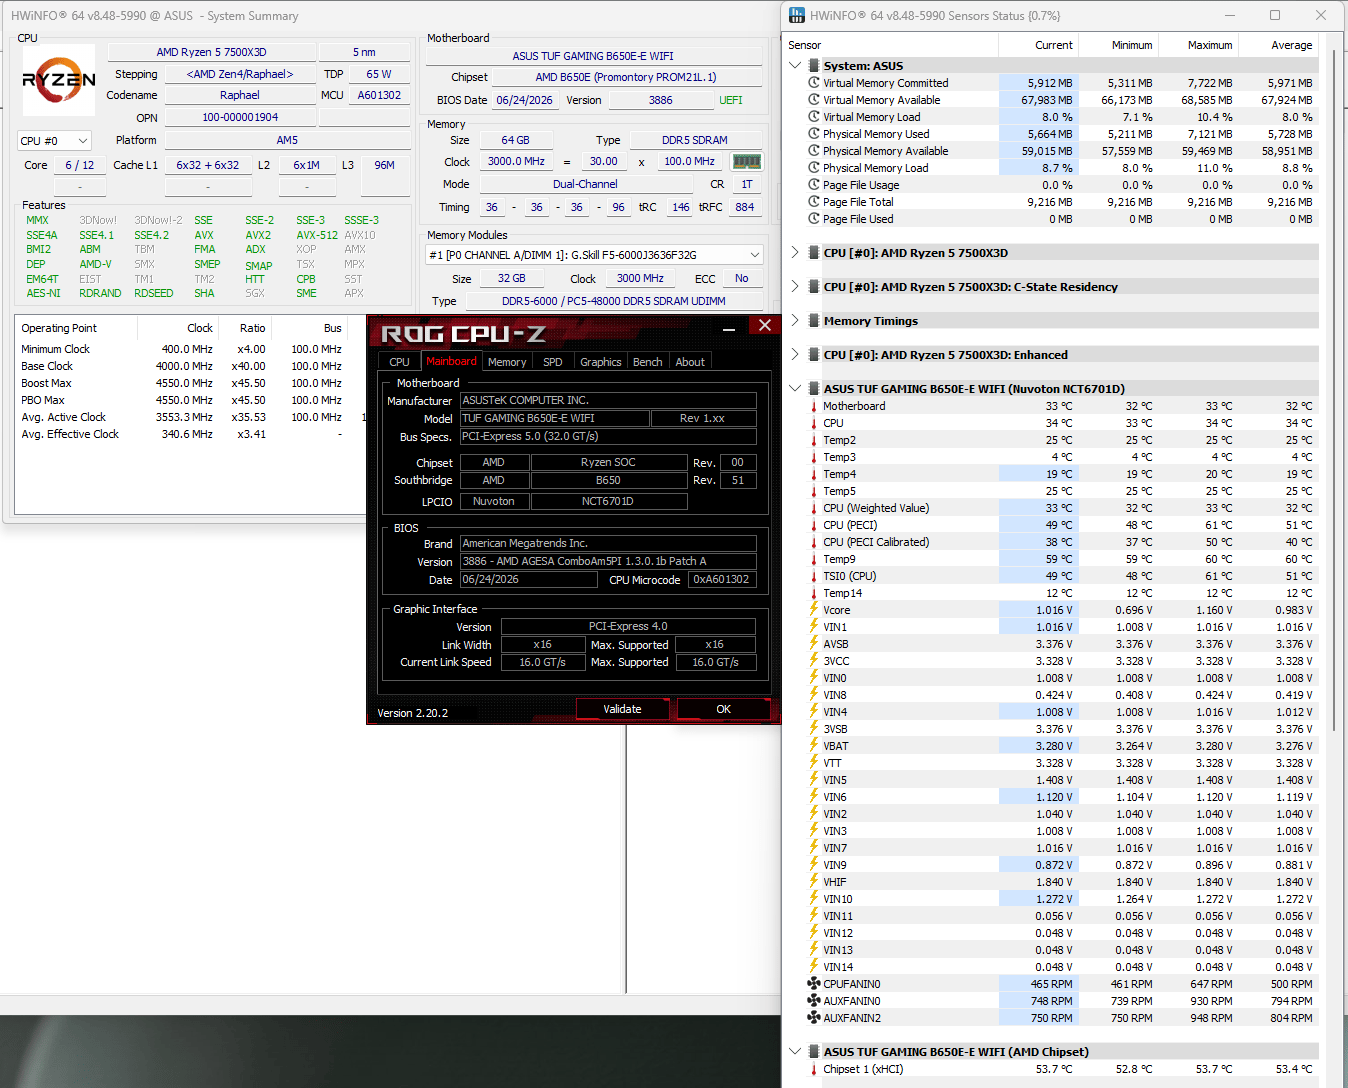The width and height of the screenshot is (1348, 1088).
Task: Minimize the ROG CPU-Z window
Action: (x=729, y=327)
